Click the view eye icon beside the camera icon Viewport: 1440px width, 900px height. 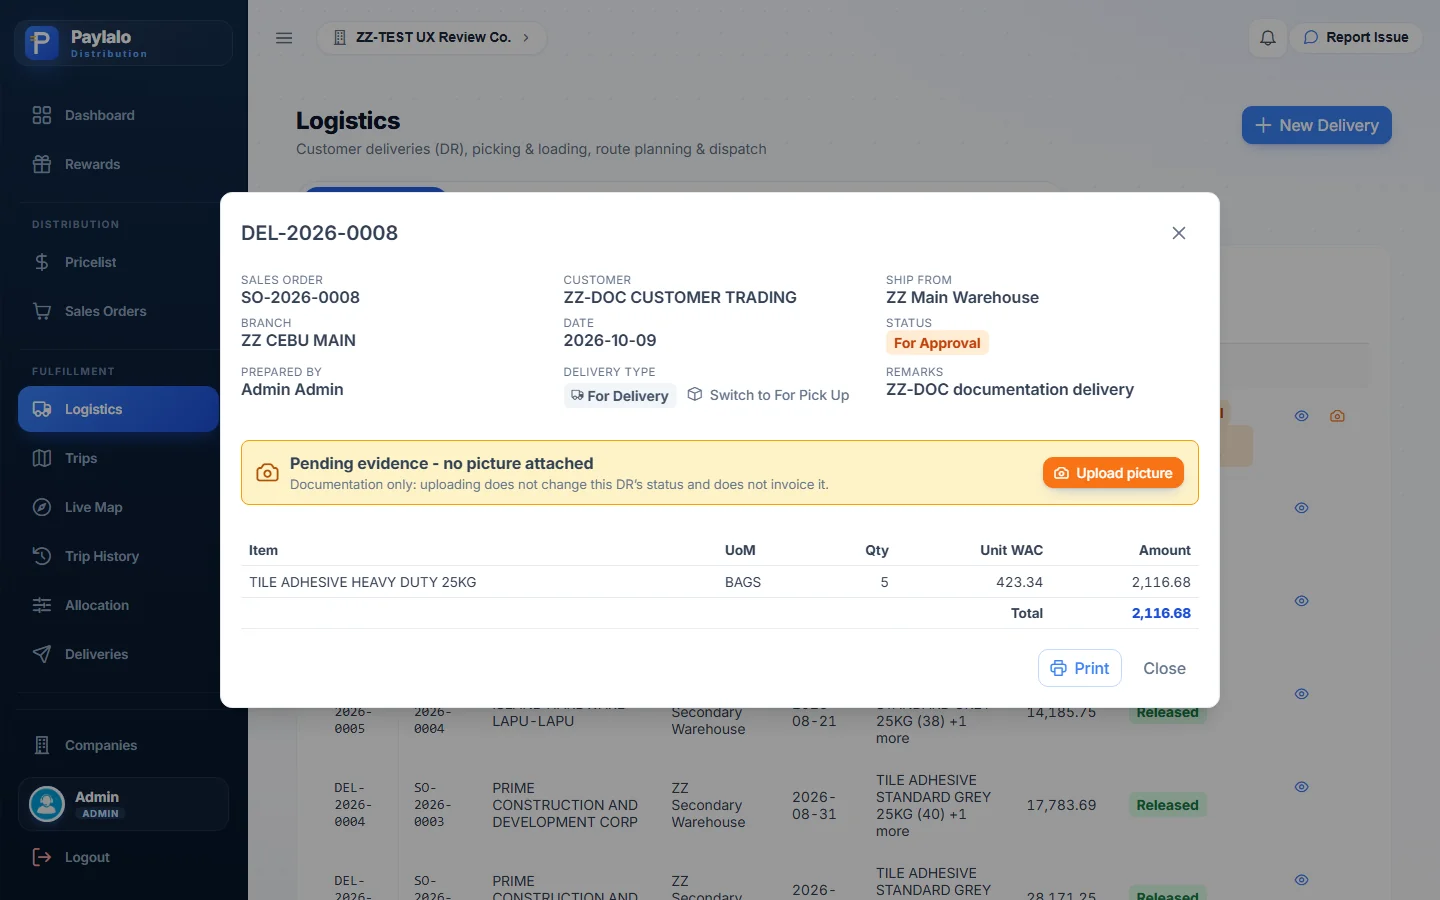coord(1301,416)
